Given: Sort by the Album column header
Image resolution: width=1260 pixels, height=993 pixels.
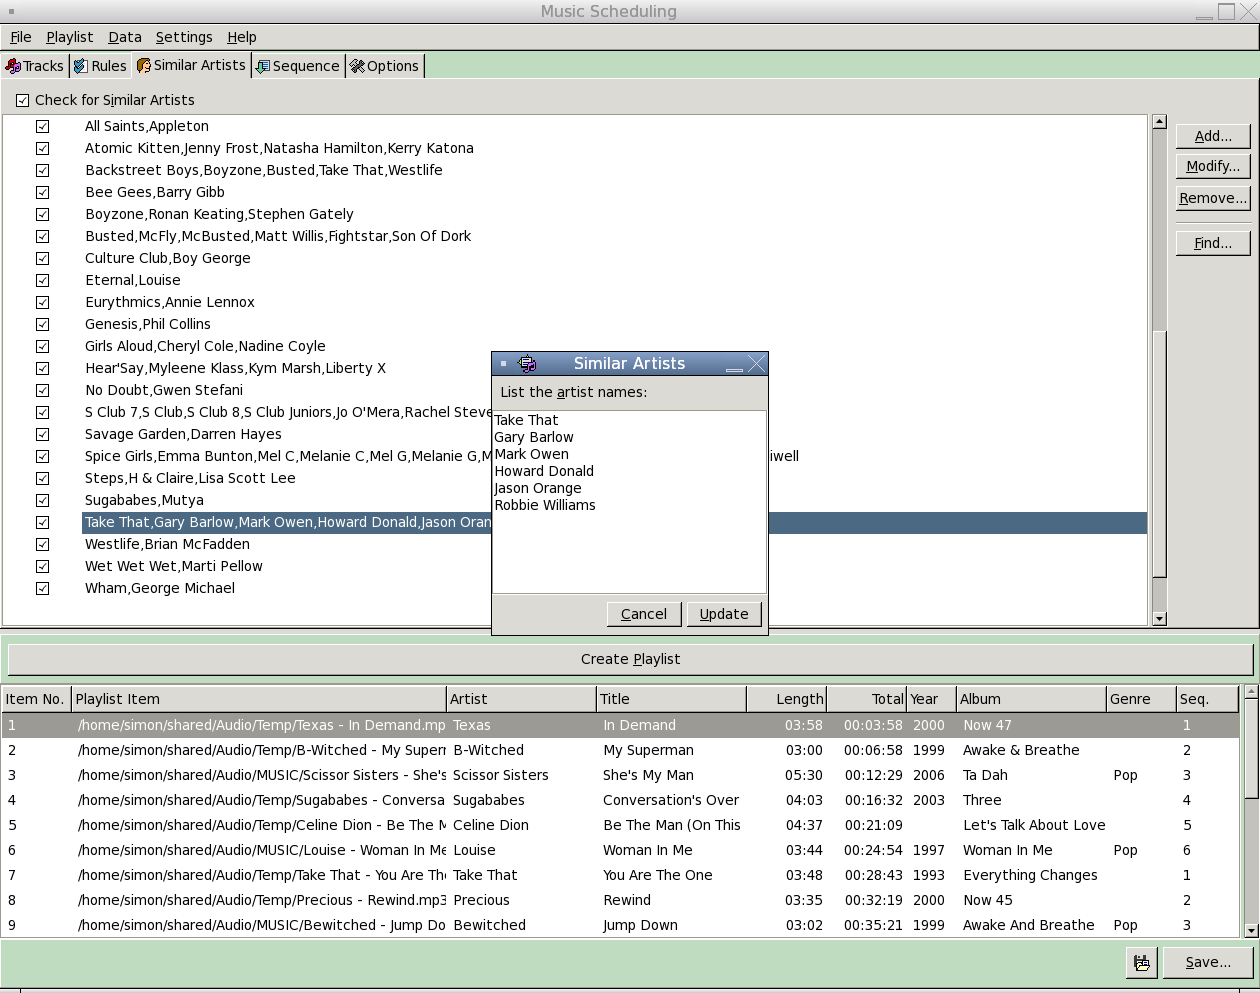Looking at the screenshot, I should [1031, 699].
